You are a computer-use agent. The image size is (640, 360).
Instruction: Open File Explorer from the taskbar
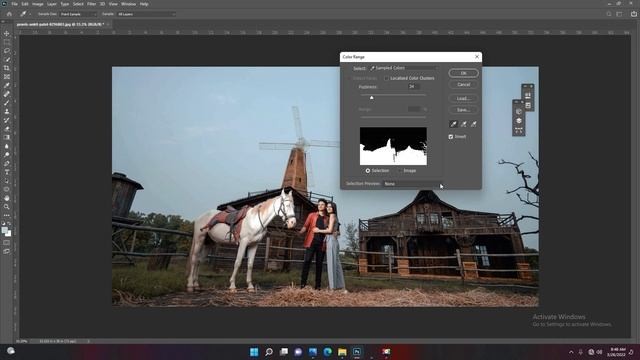coord(342,352)
